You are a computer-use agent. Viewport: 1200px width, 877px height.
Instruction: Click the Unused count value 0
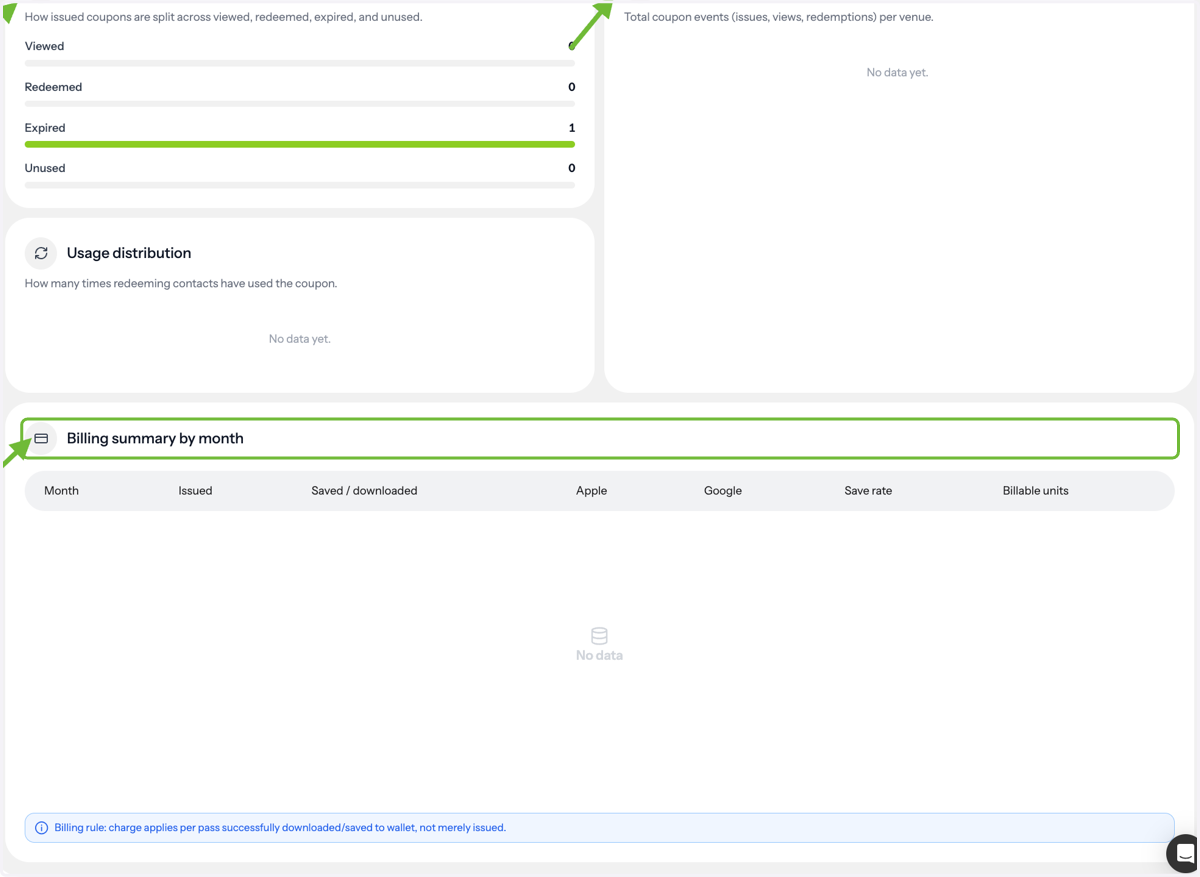tap(572, 168)
